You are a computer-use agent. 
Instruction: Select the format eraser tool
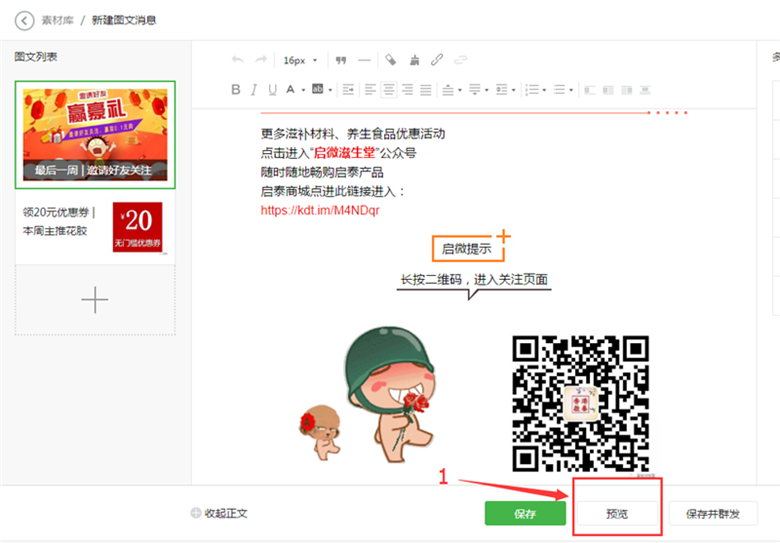point(391,60)
